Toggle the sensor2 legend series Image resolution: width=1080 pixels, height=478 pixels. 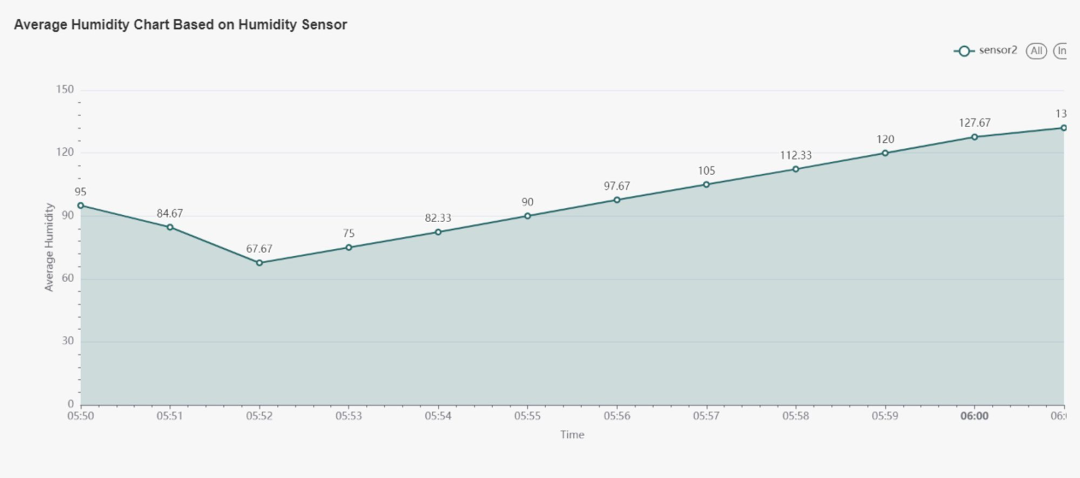[x=998, y=51]
